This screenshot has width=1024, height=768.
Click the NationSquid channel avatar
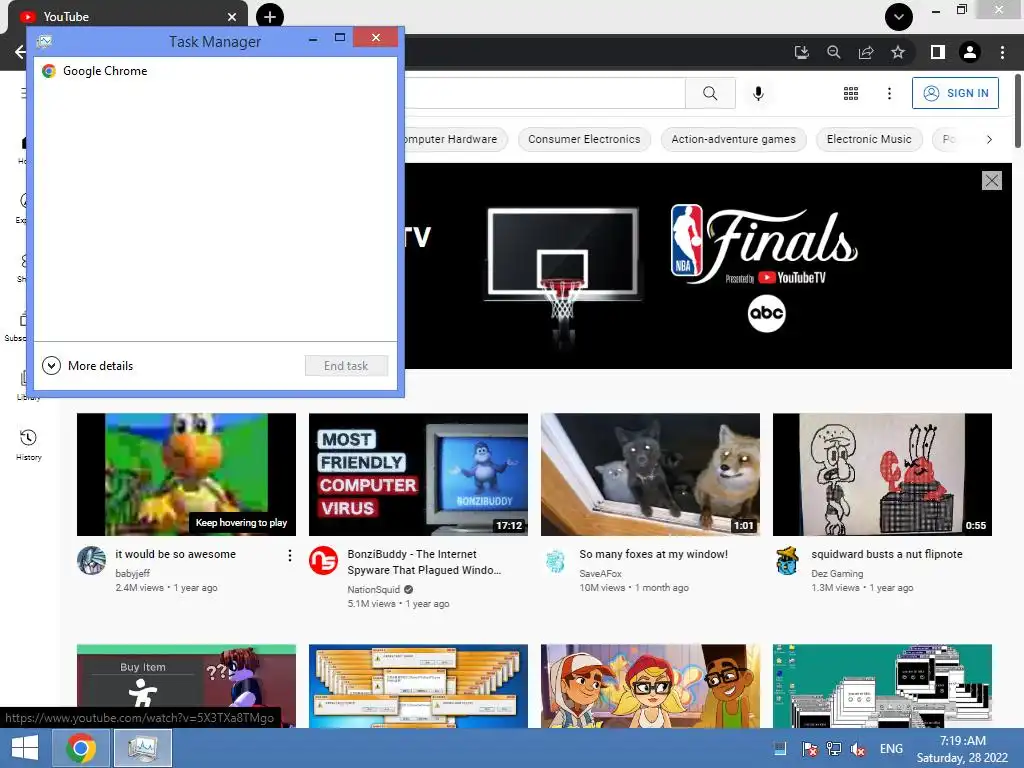[x=323, y=560]
